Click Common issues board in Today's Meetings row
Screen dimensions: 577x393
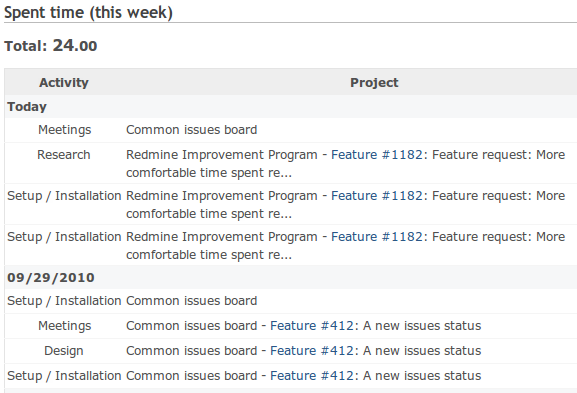click(191, 130)
